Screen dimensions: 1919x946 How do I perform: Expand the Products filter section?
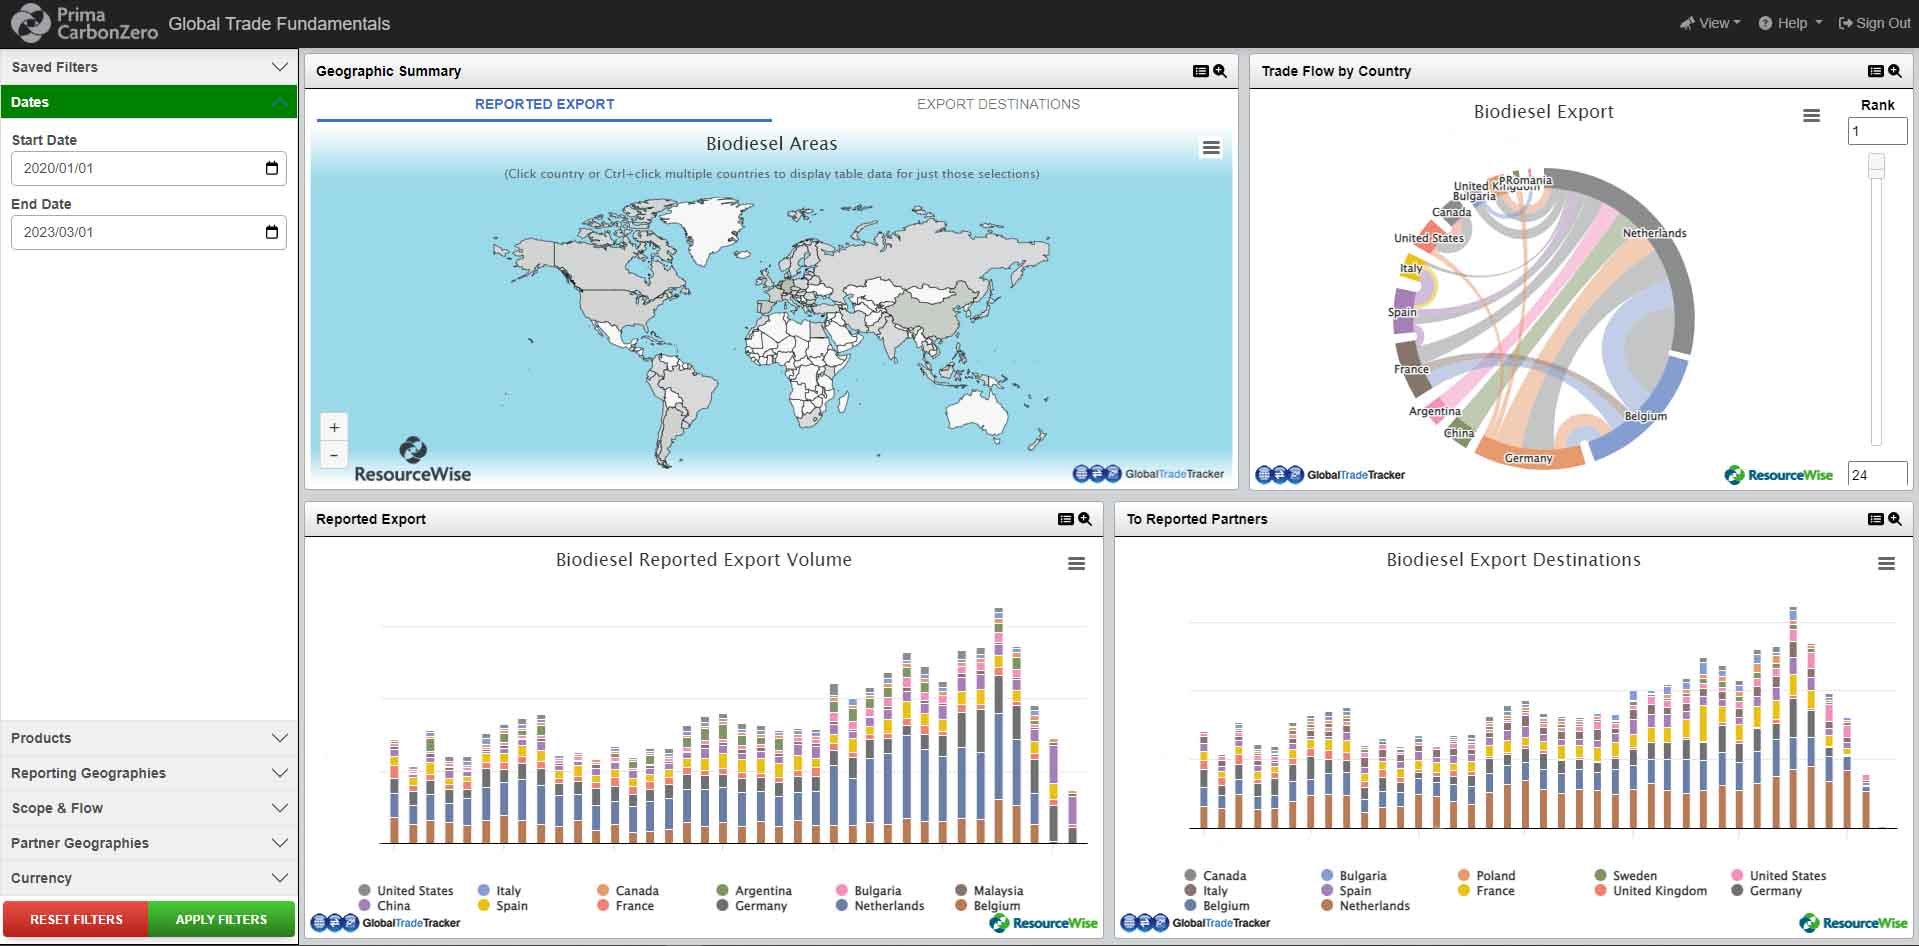coord(148,738)
